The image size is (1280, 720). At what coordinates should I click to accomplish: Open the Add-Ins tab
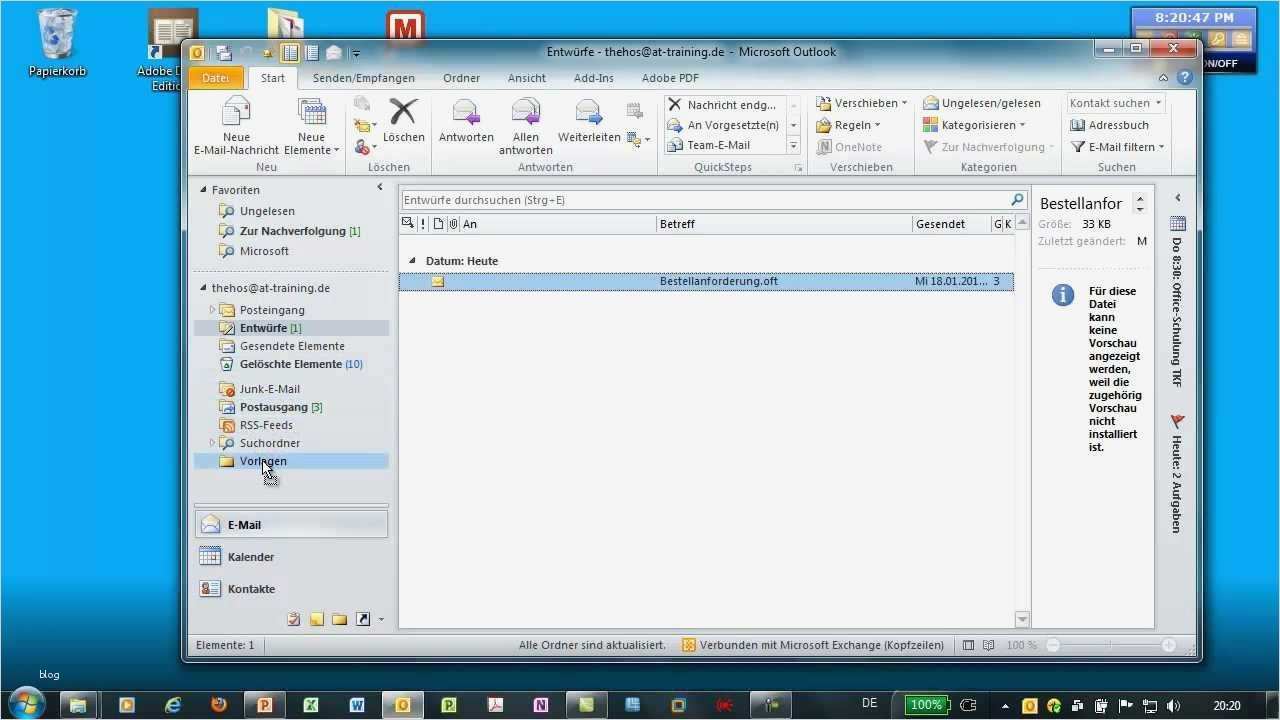(594, 78)
